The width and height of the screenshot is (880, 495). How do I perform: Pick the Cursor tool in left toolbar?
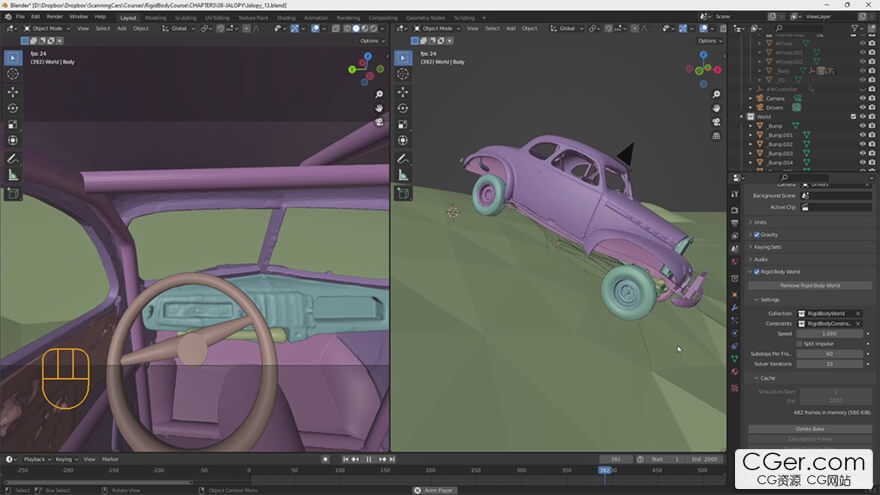(x=13, y=74)
